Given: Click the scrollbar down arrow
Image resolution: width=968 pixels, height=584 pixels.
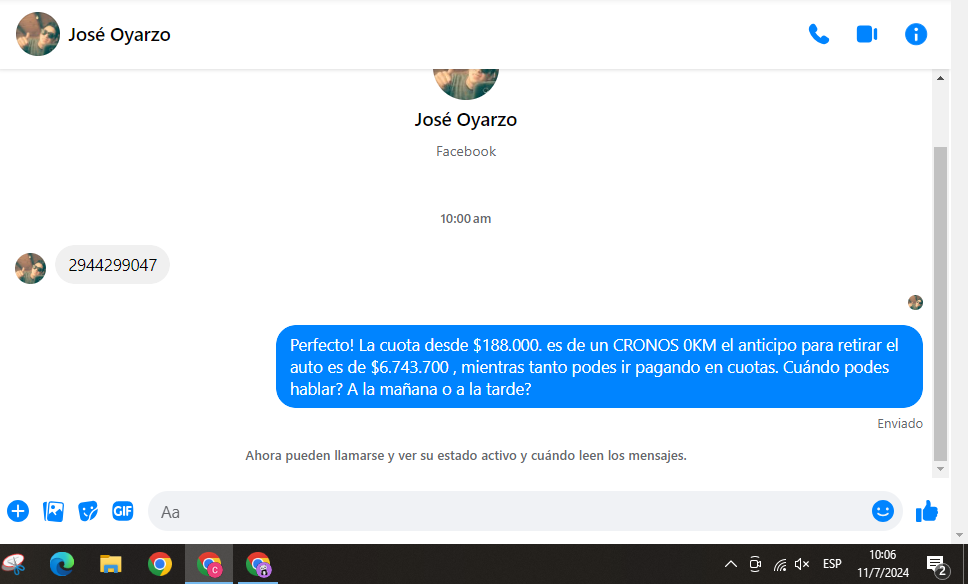Looking at the screenshot, I should (940, 469).
